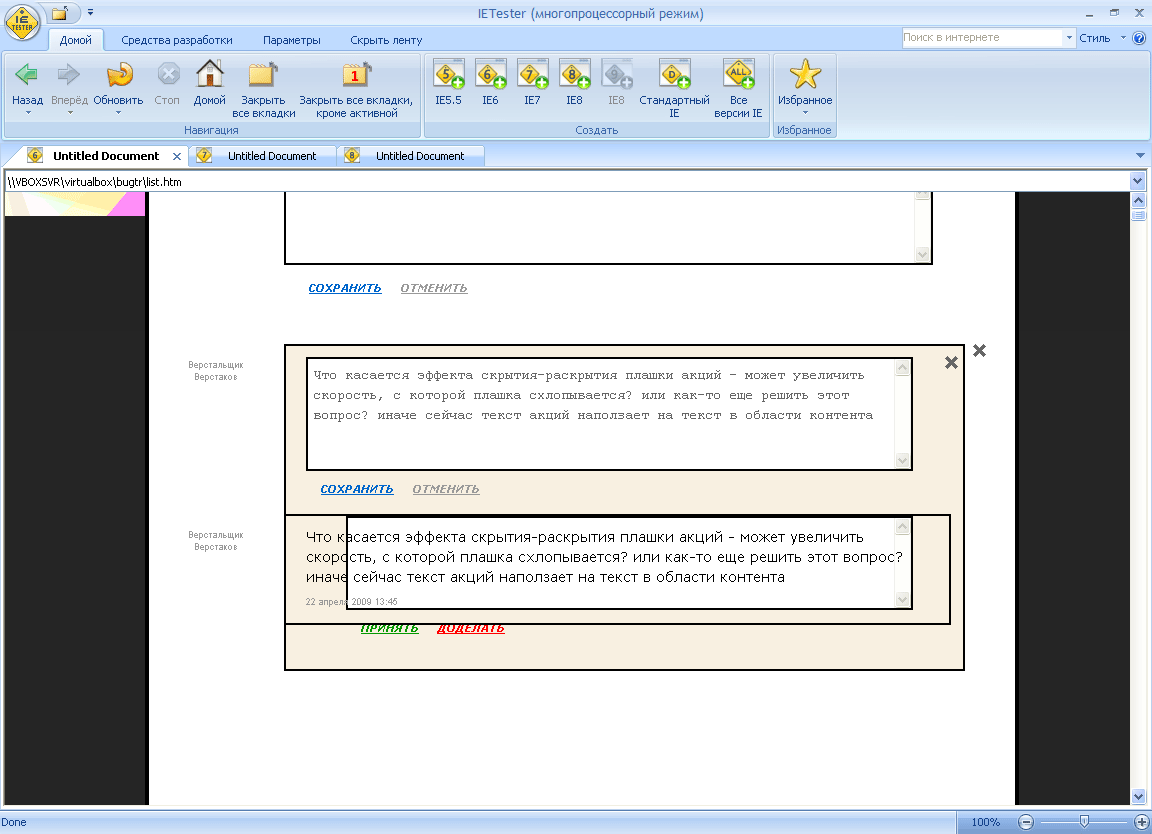This screenshot has height=834, width=1152.
Task: Click Закрыть все вкладки icon
Action: click(263, 75)
